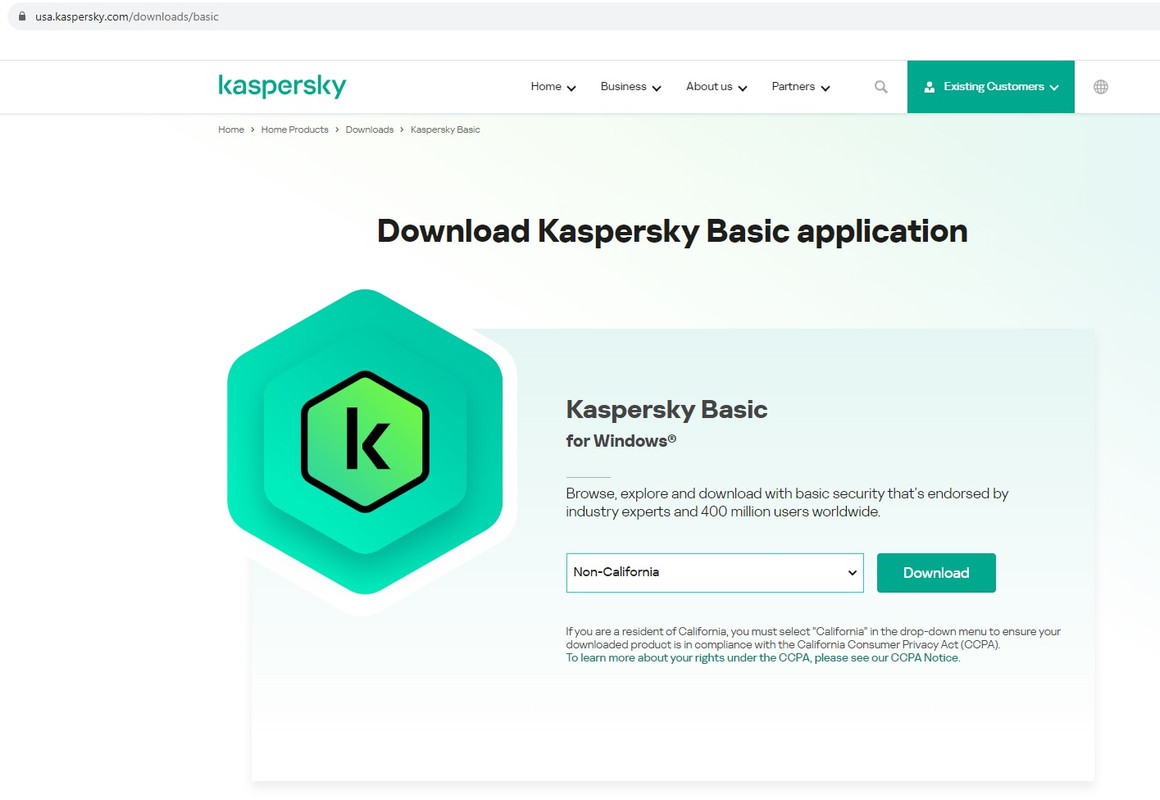Click the green Download button
This screenshot has height=800, width=1160.
(936, 573)
